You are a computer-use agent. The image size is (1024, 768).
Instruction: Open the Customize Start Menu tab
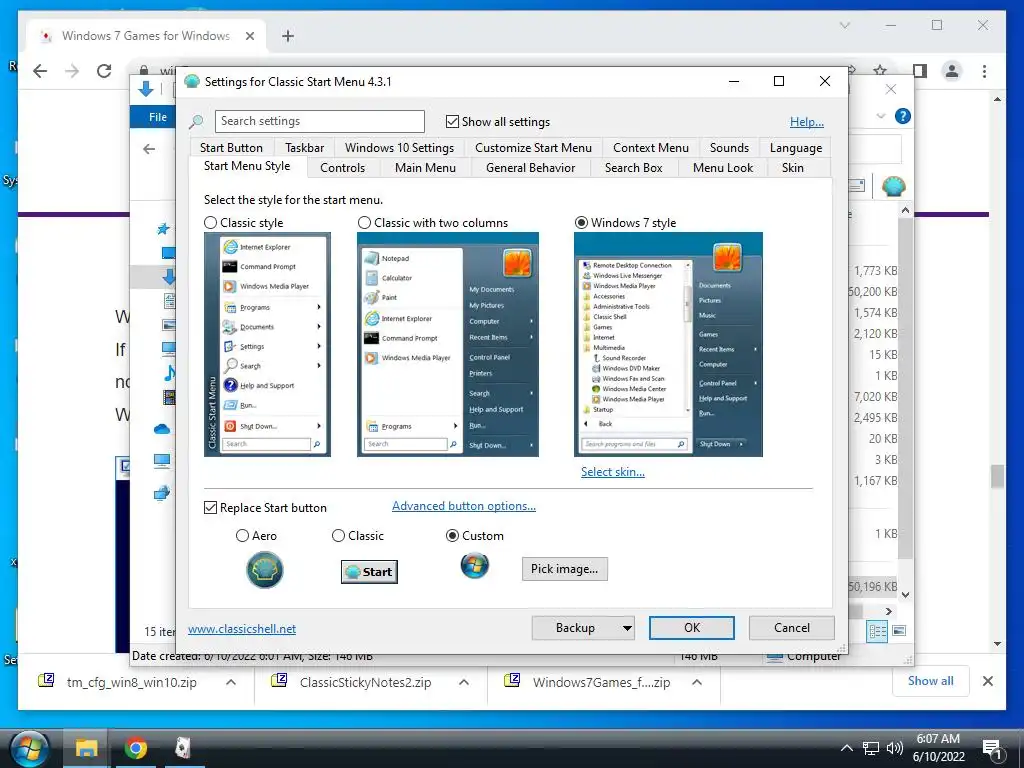[x=534, y=148]
